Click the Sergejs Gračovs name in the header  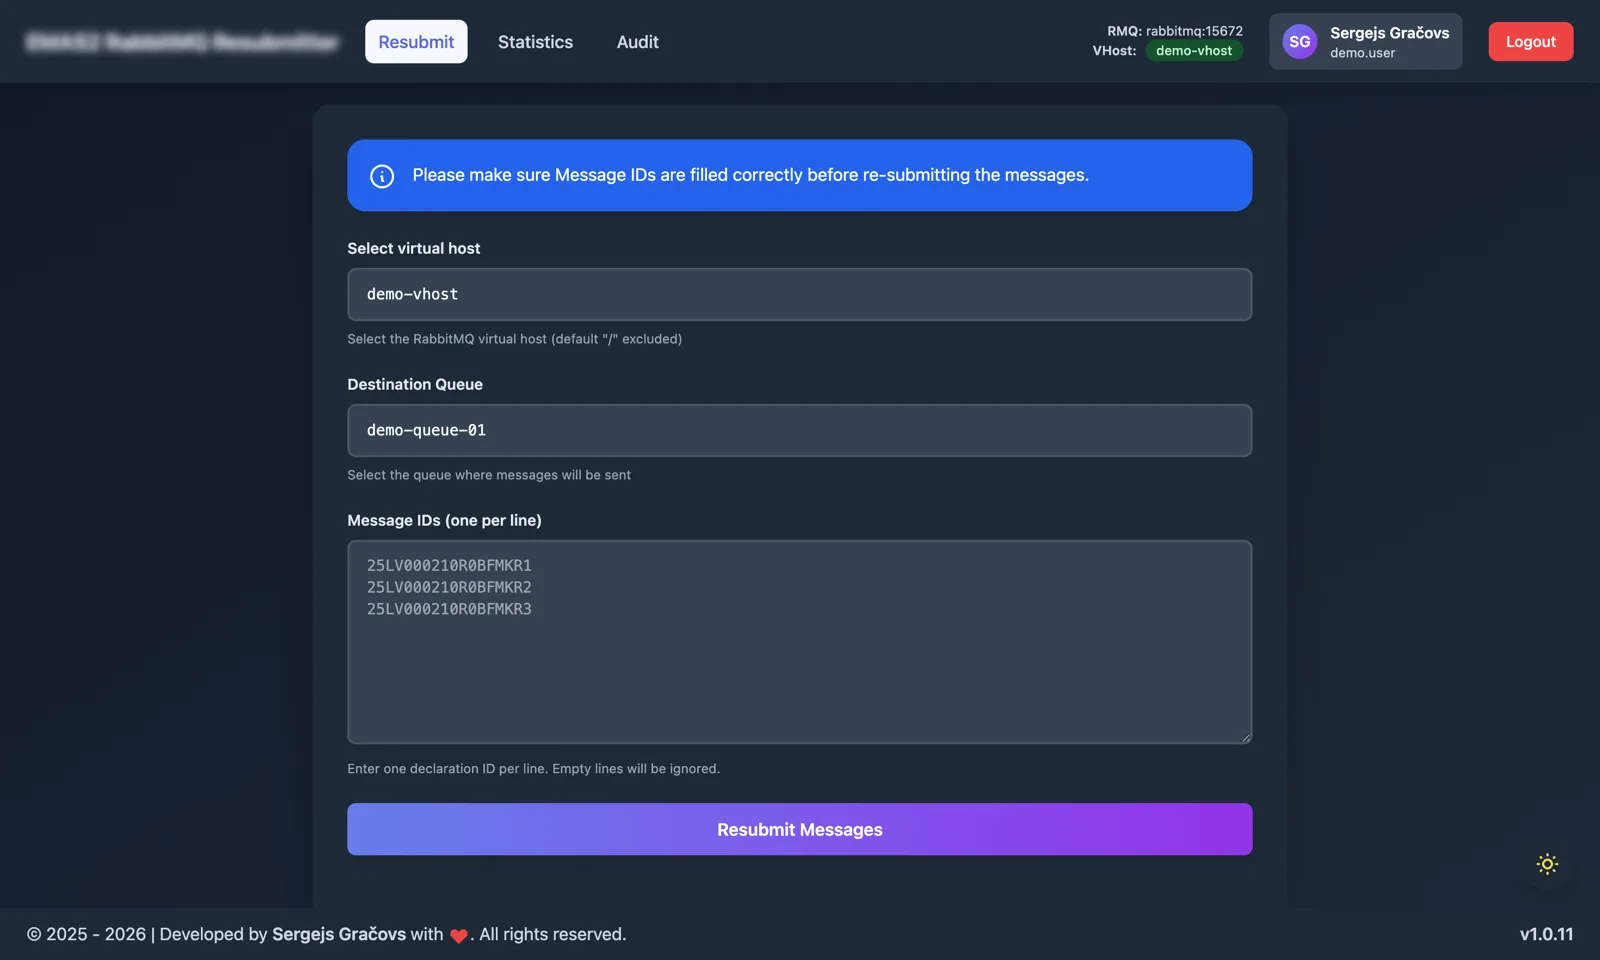(x=1389, y=33)
